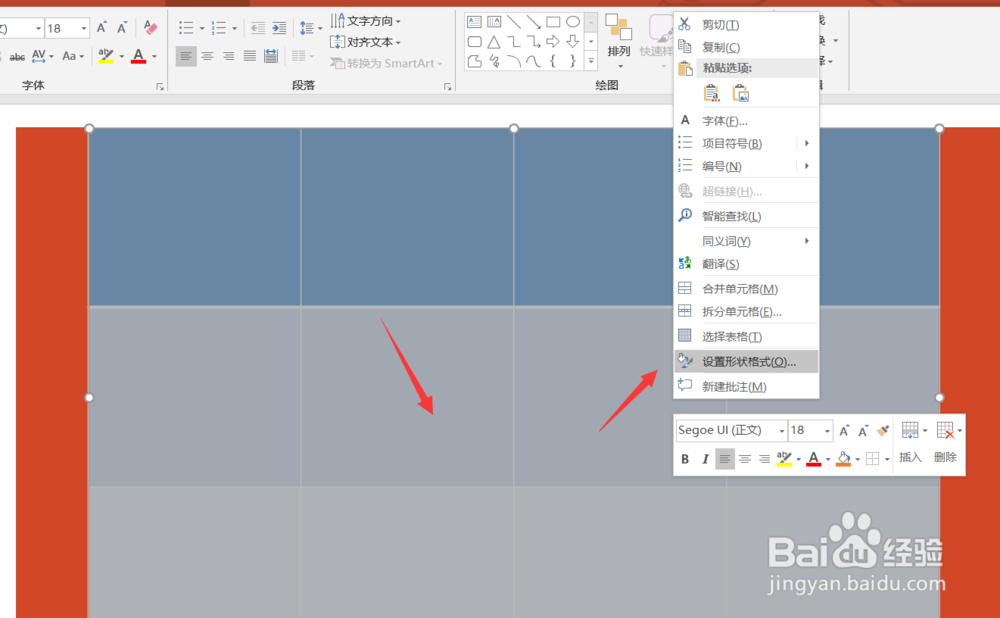Image resolution: width=1000 pixels, height=618 pixels.
Task: Click the paste as picture icon
Action: [740, 93]
